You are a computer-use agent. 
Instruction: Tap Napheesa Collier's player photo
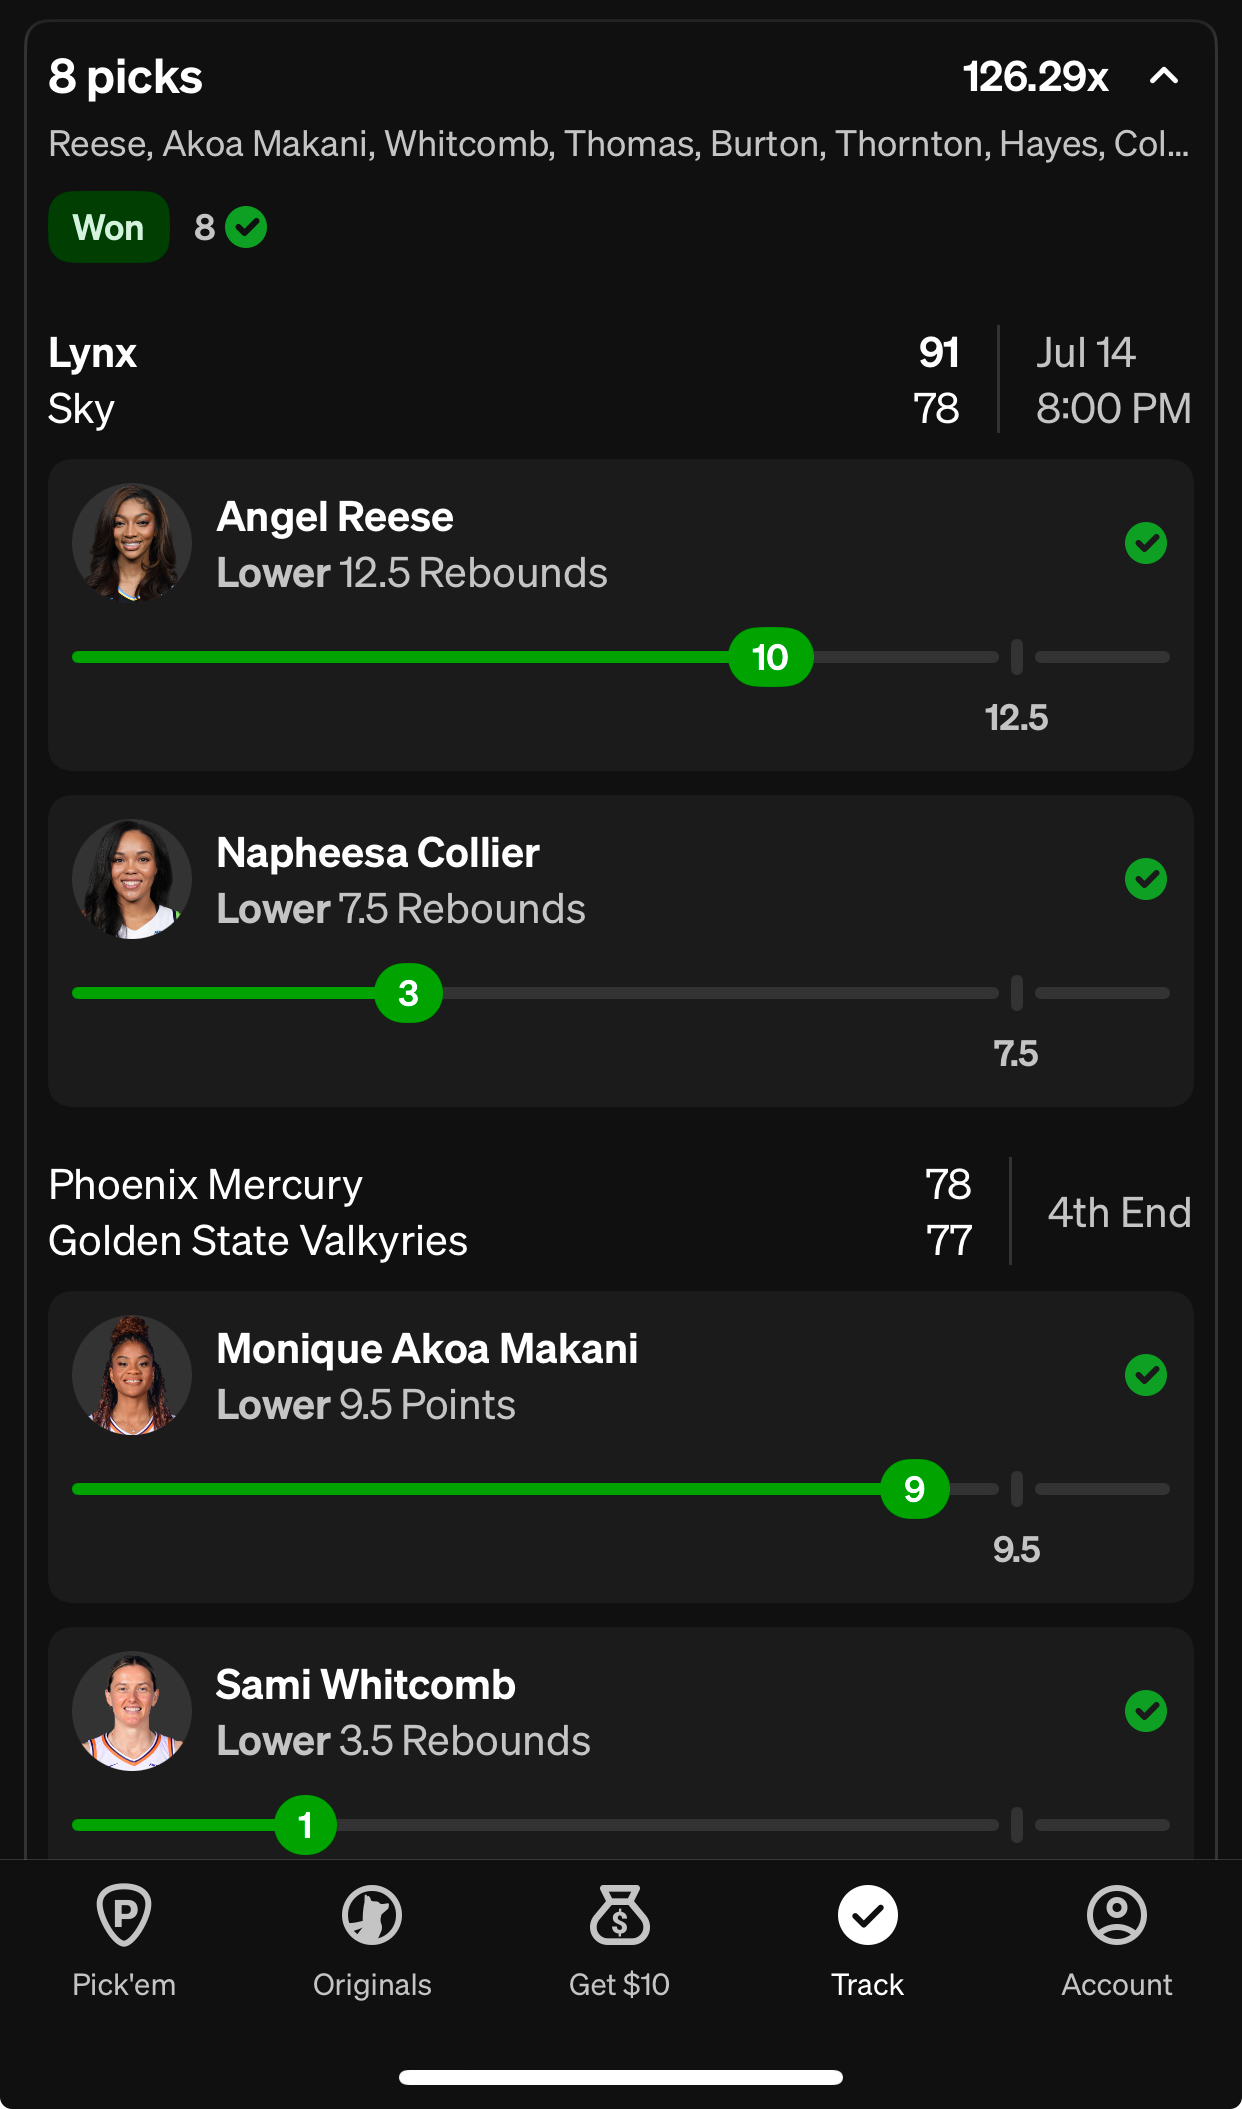click(x=132, y=879)
